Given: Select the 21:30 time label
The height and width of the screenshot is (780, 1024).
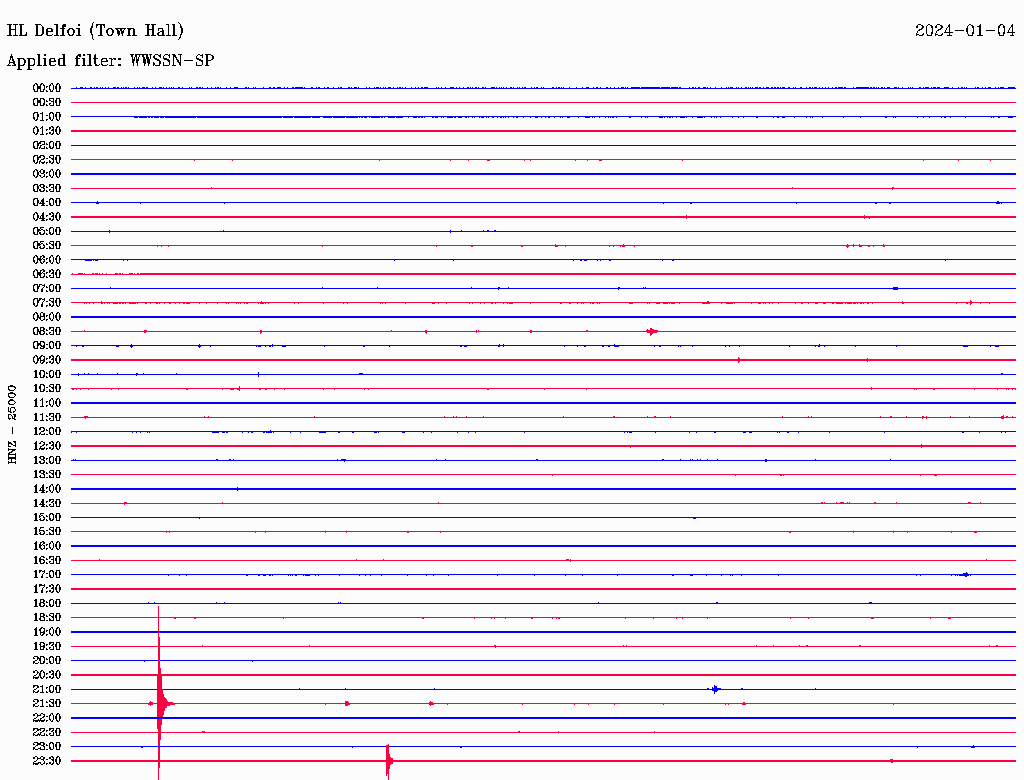Looking at the screenshot, I should click(47, 704).
